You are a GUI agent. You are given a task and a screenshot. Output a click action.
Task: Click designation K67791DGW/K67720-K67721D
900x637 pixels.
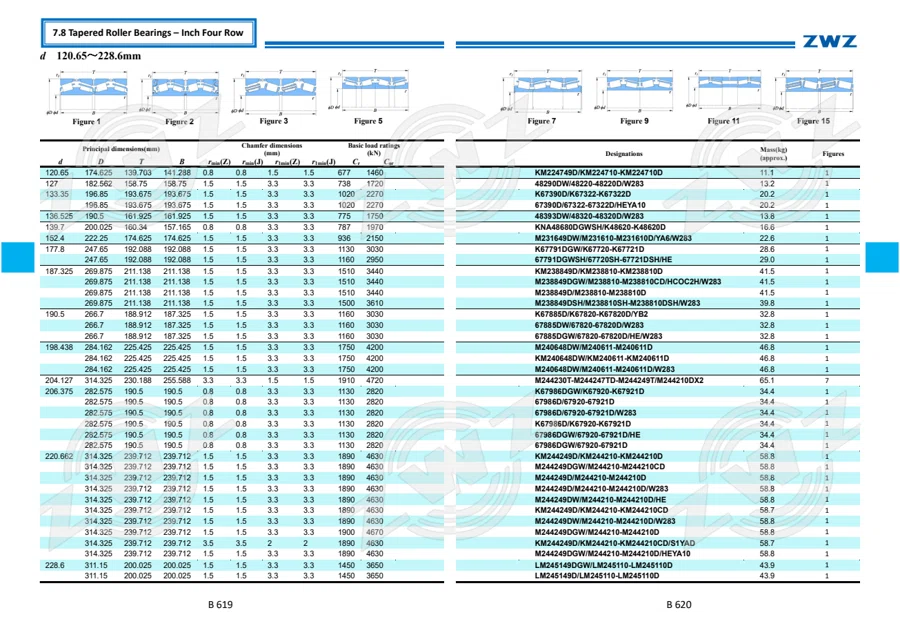(x=589, y=249)
